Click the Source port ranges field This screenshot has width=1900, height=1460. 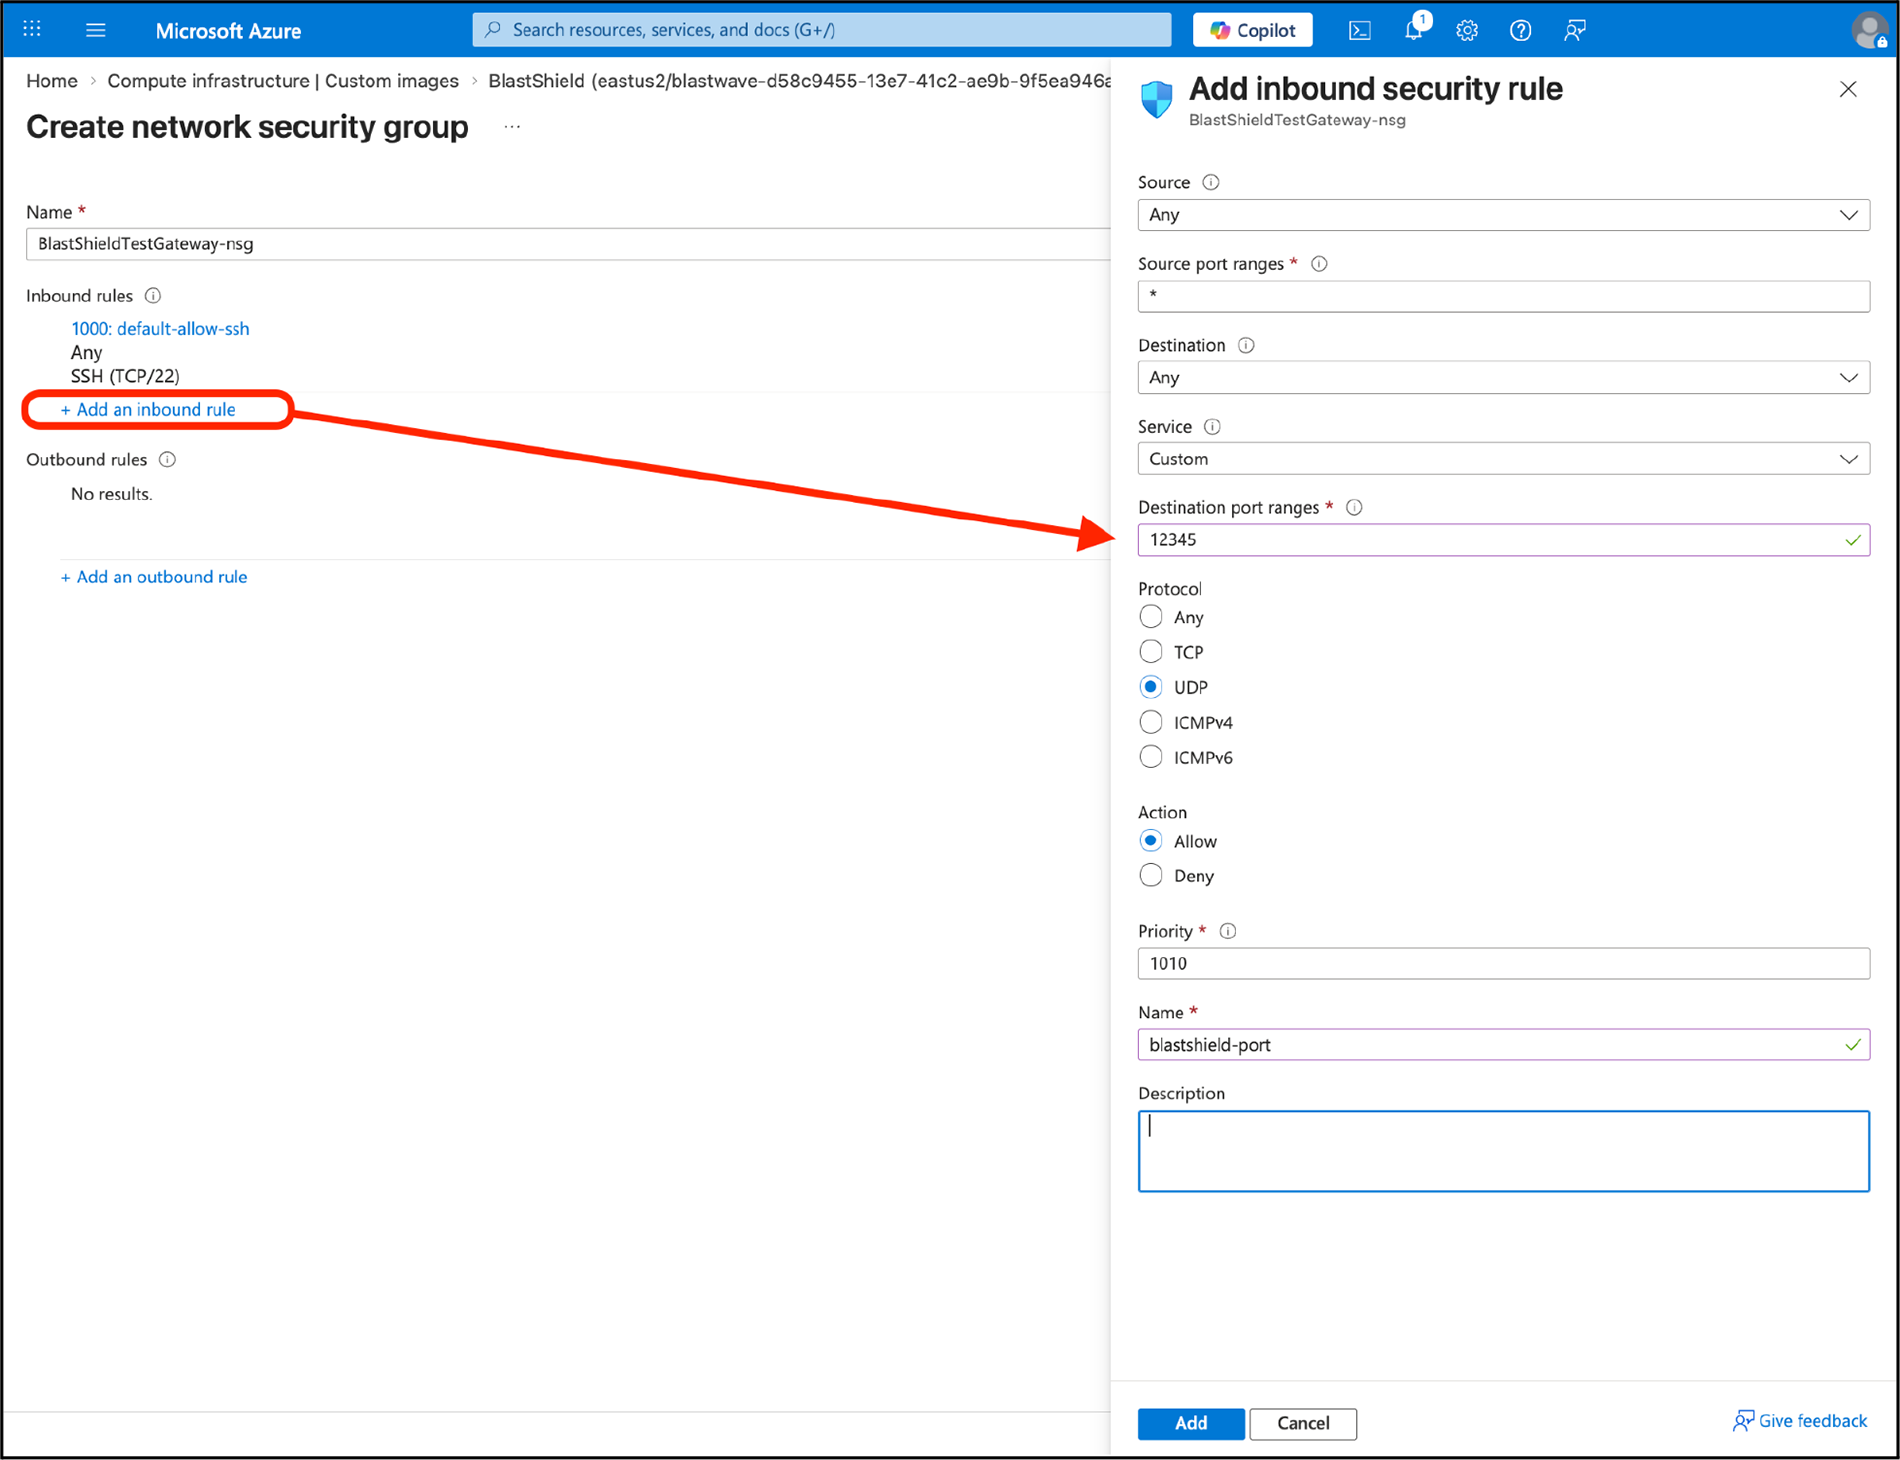pyautogui.click(x=1503, y=296)
